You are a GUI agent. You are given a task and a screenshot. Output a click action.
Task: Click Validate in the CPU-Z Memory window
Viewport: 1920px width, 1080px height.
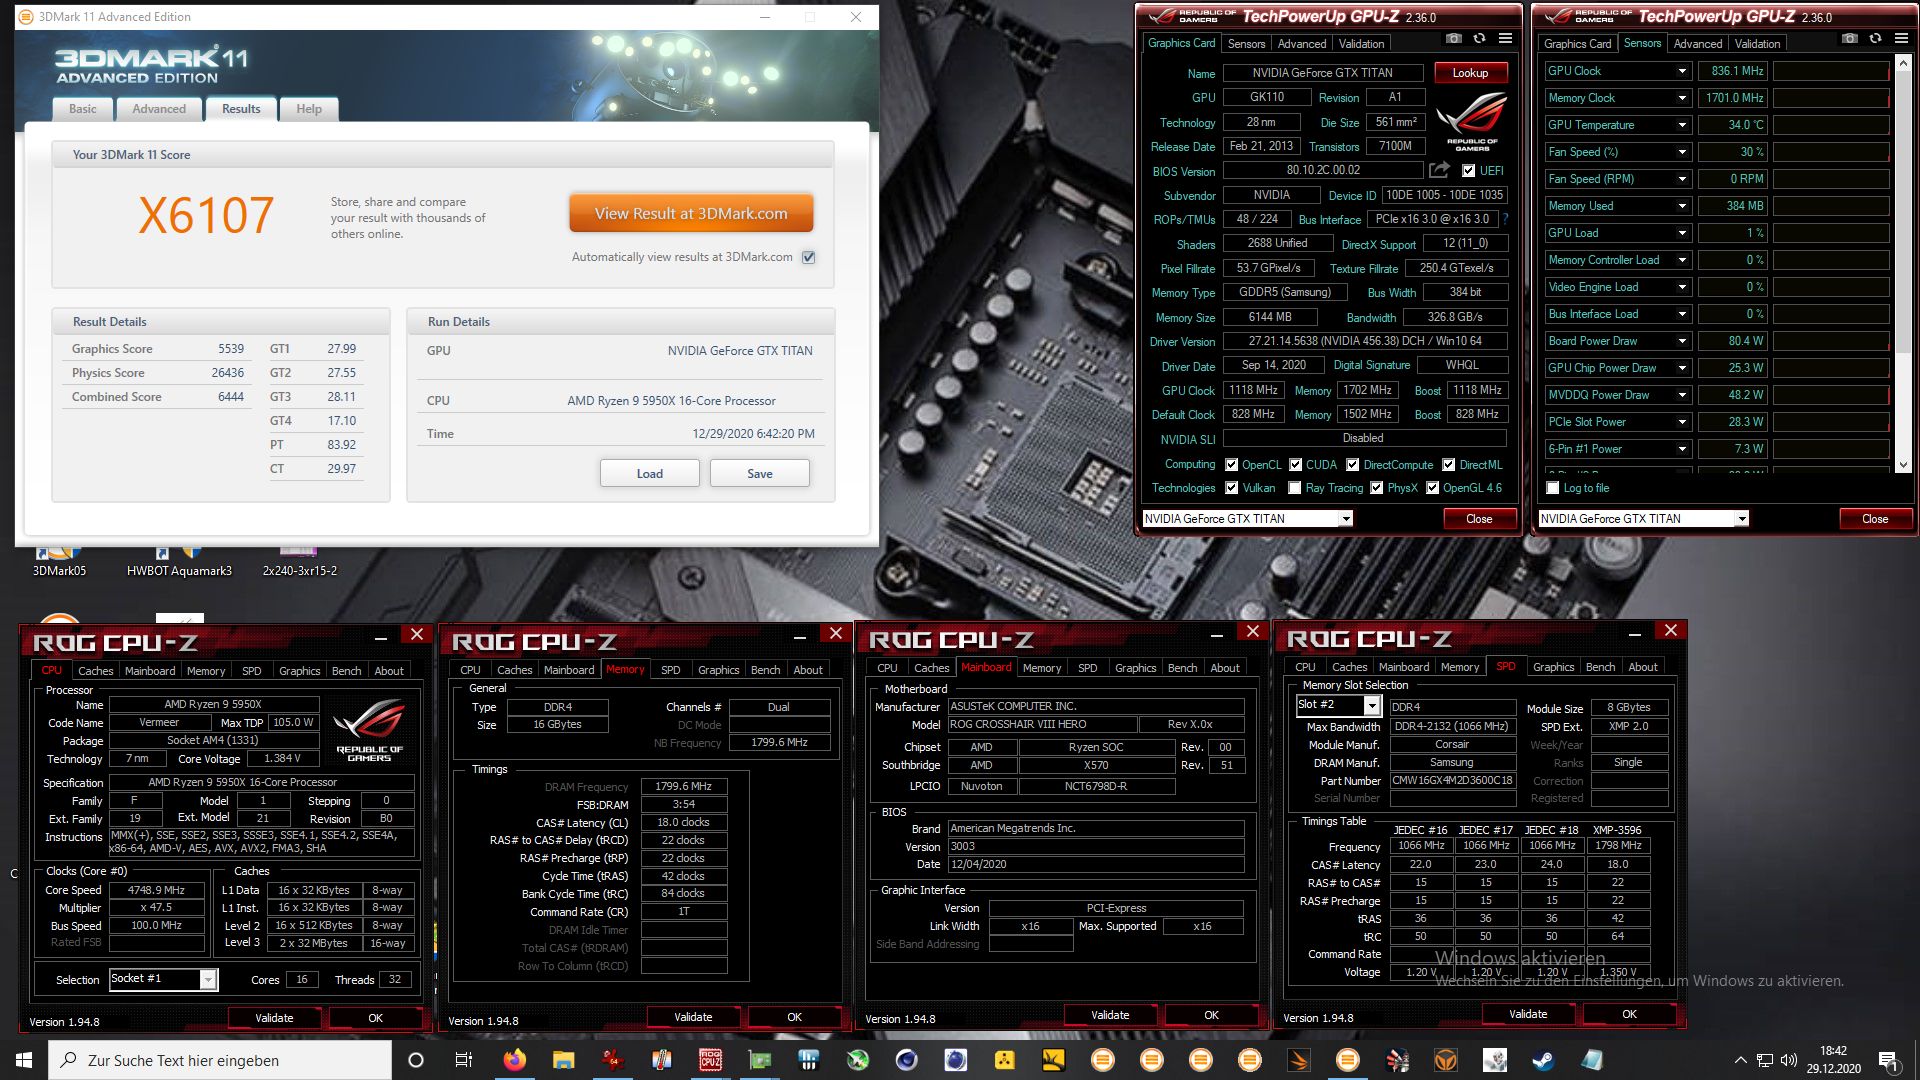(x=693, y=1017)
